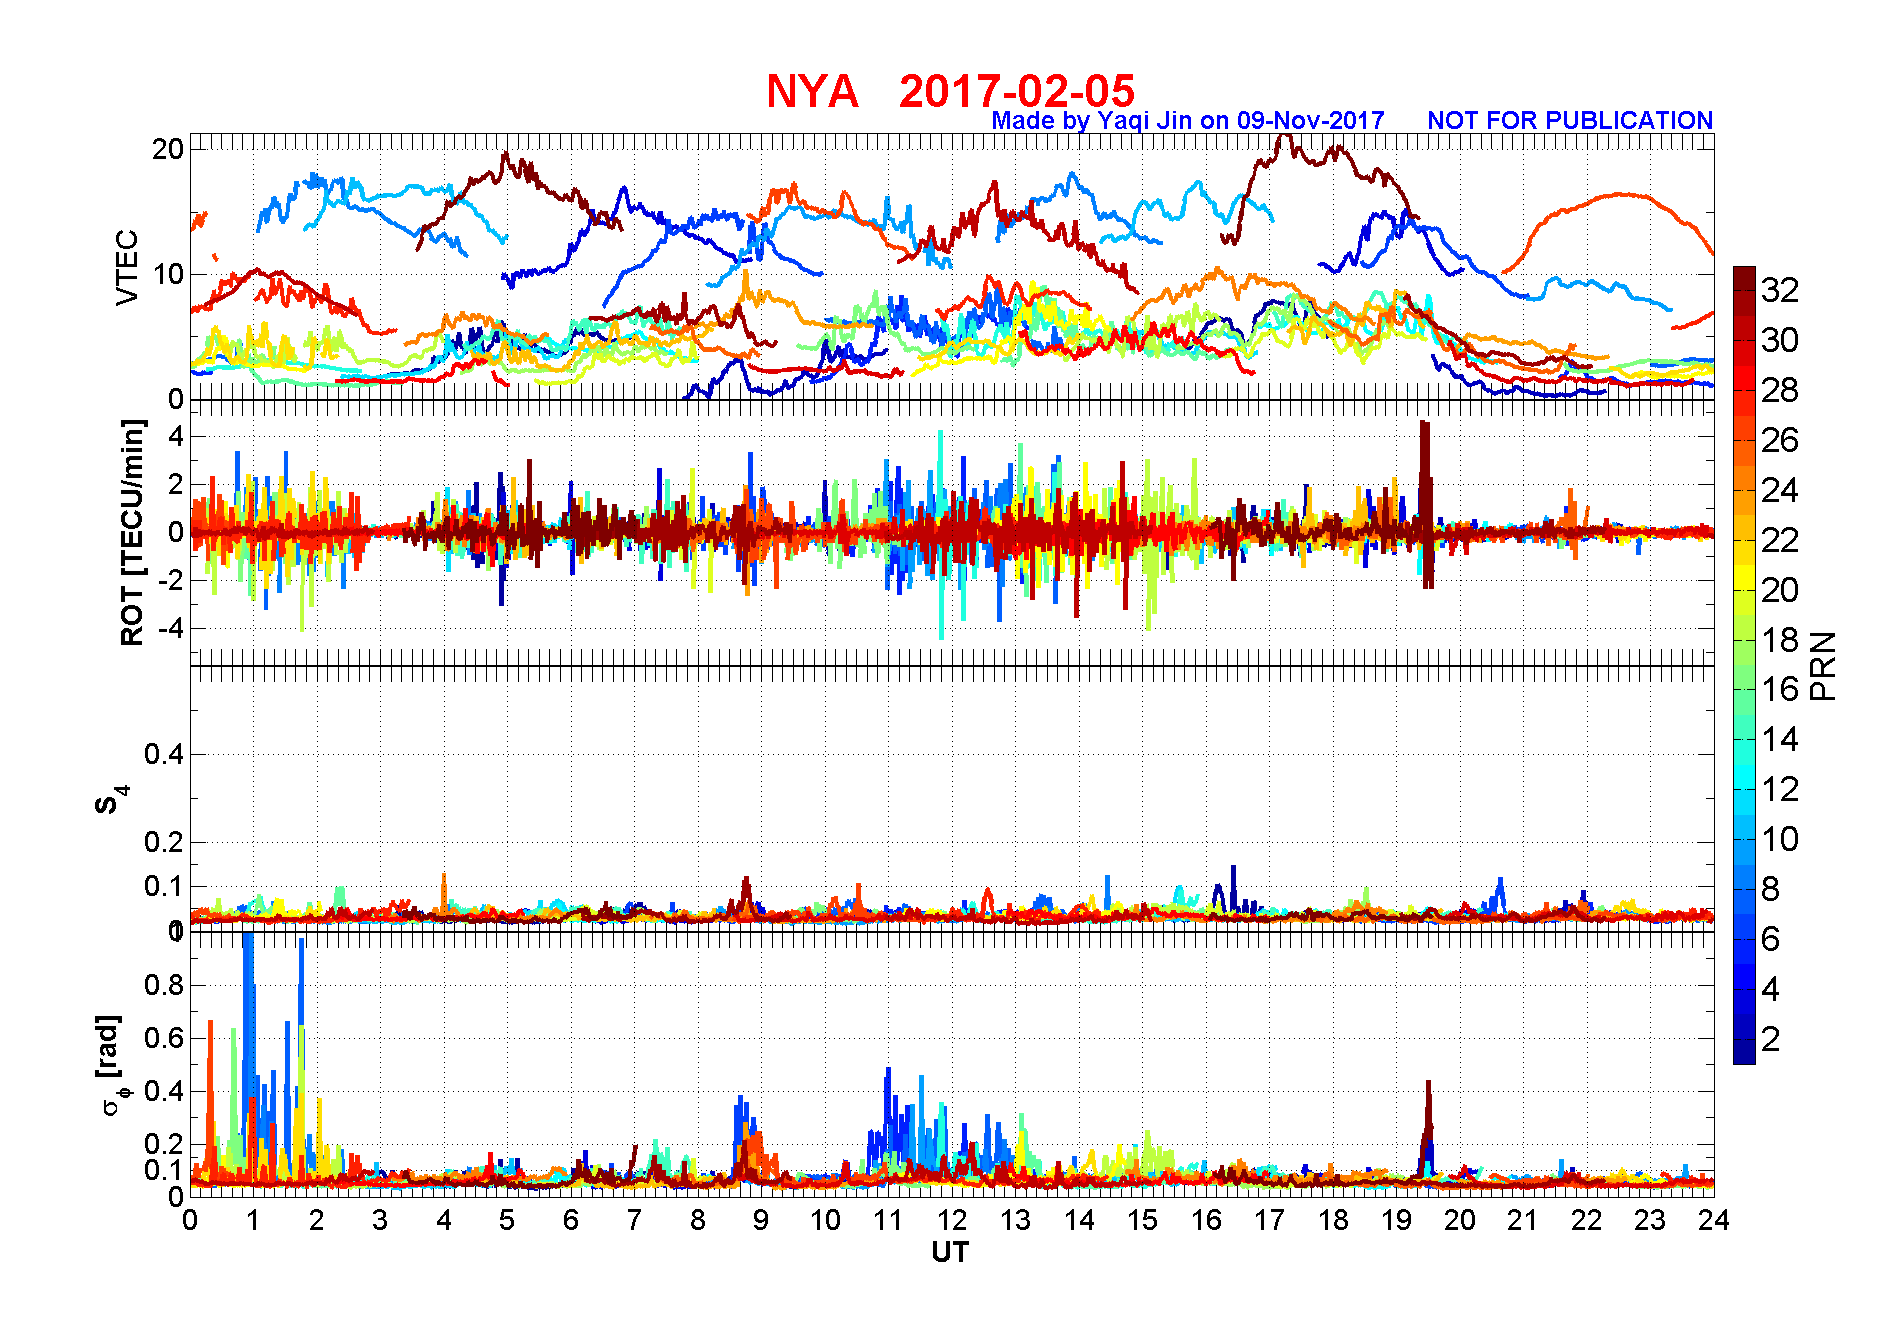Click the colorbar tick label 16
Screen dimensions: 1904x1330
1780,689
